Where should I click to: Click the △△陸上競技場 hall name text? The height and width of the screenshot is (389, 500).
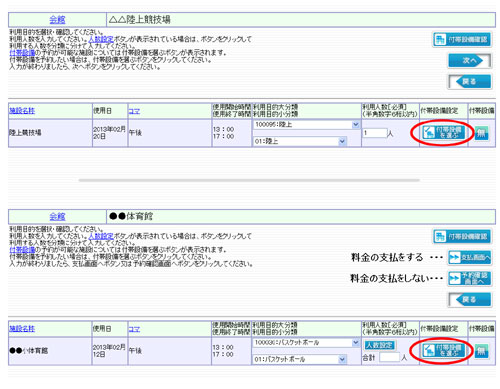tap(140, 20)
